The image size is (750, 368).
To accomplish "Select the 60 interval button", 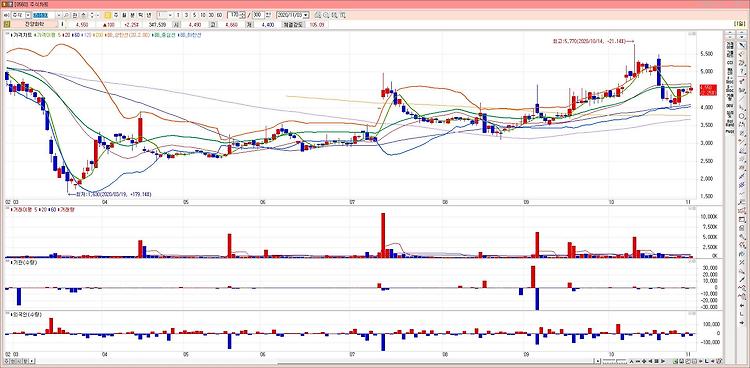I will [219, 15].
